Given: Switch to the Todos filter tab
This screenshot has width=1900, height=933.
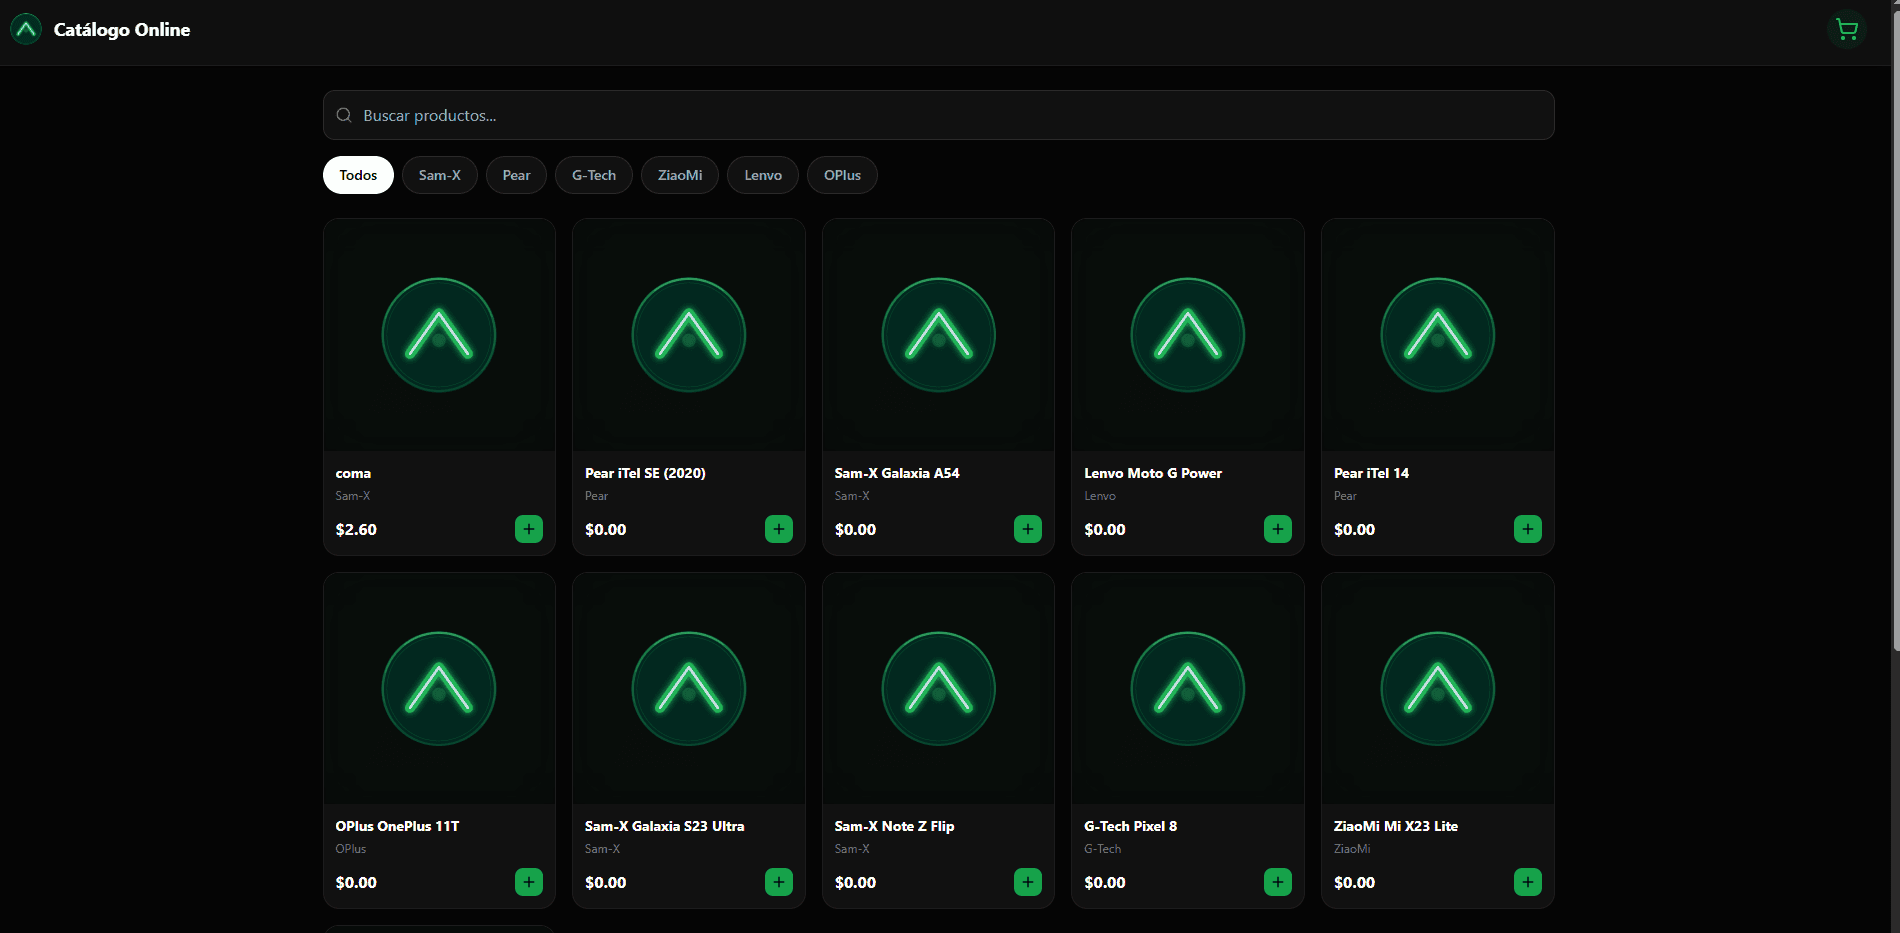Looking at the screenshot, I should pyautogui.click(x=357, y=175).
